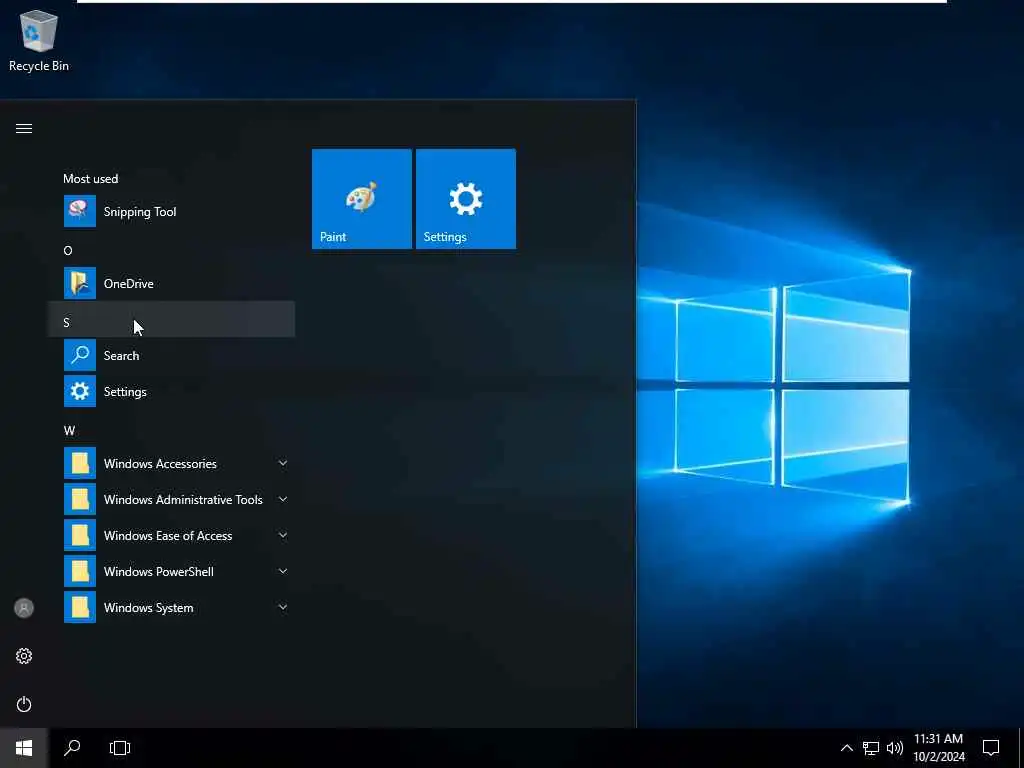
Task: Click the Settings tile
Action: coord(466,199)
